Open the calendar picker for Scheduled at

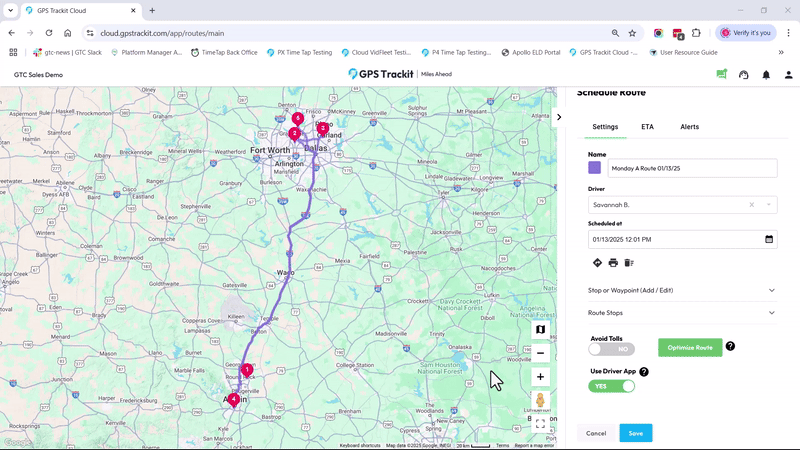click(769, 239)
